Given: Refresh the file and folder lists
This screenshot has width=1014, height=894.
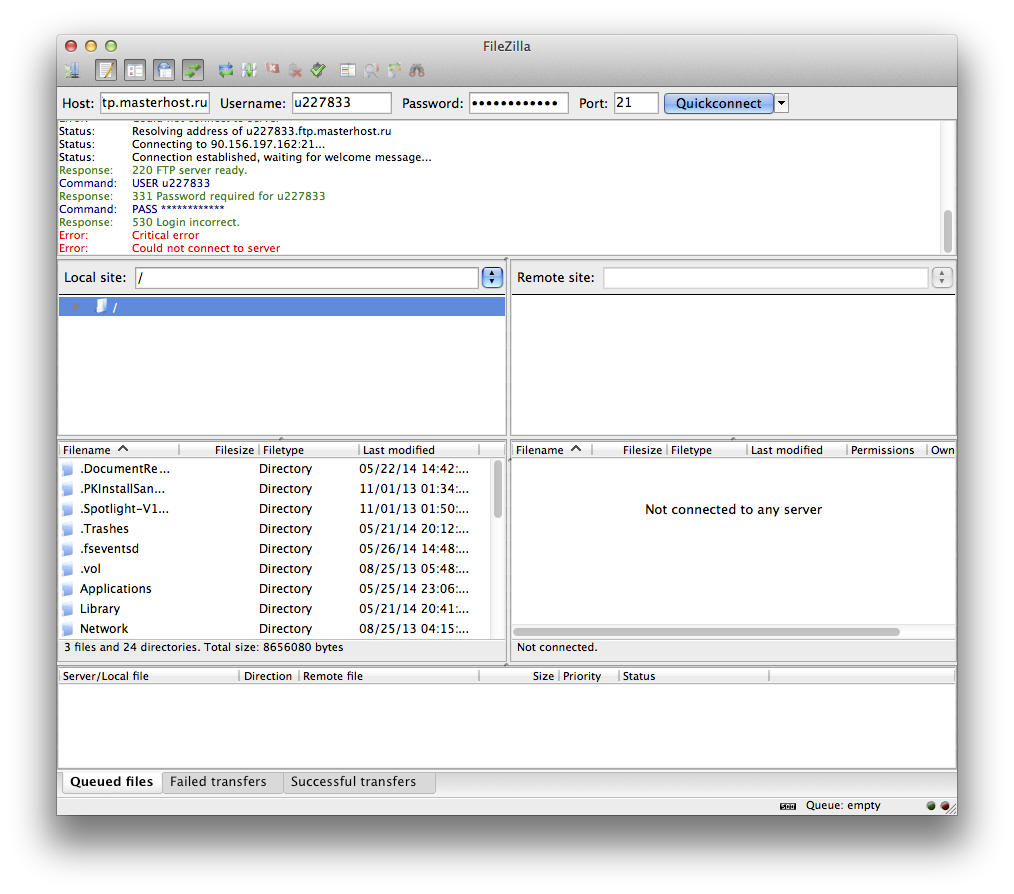Looking at the screenshot, I should pos(226,70).
